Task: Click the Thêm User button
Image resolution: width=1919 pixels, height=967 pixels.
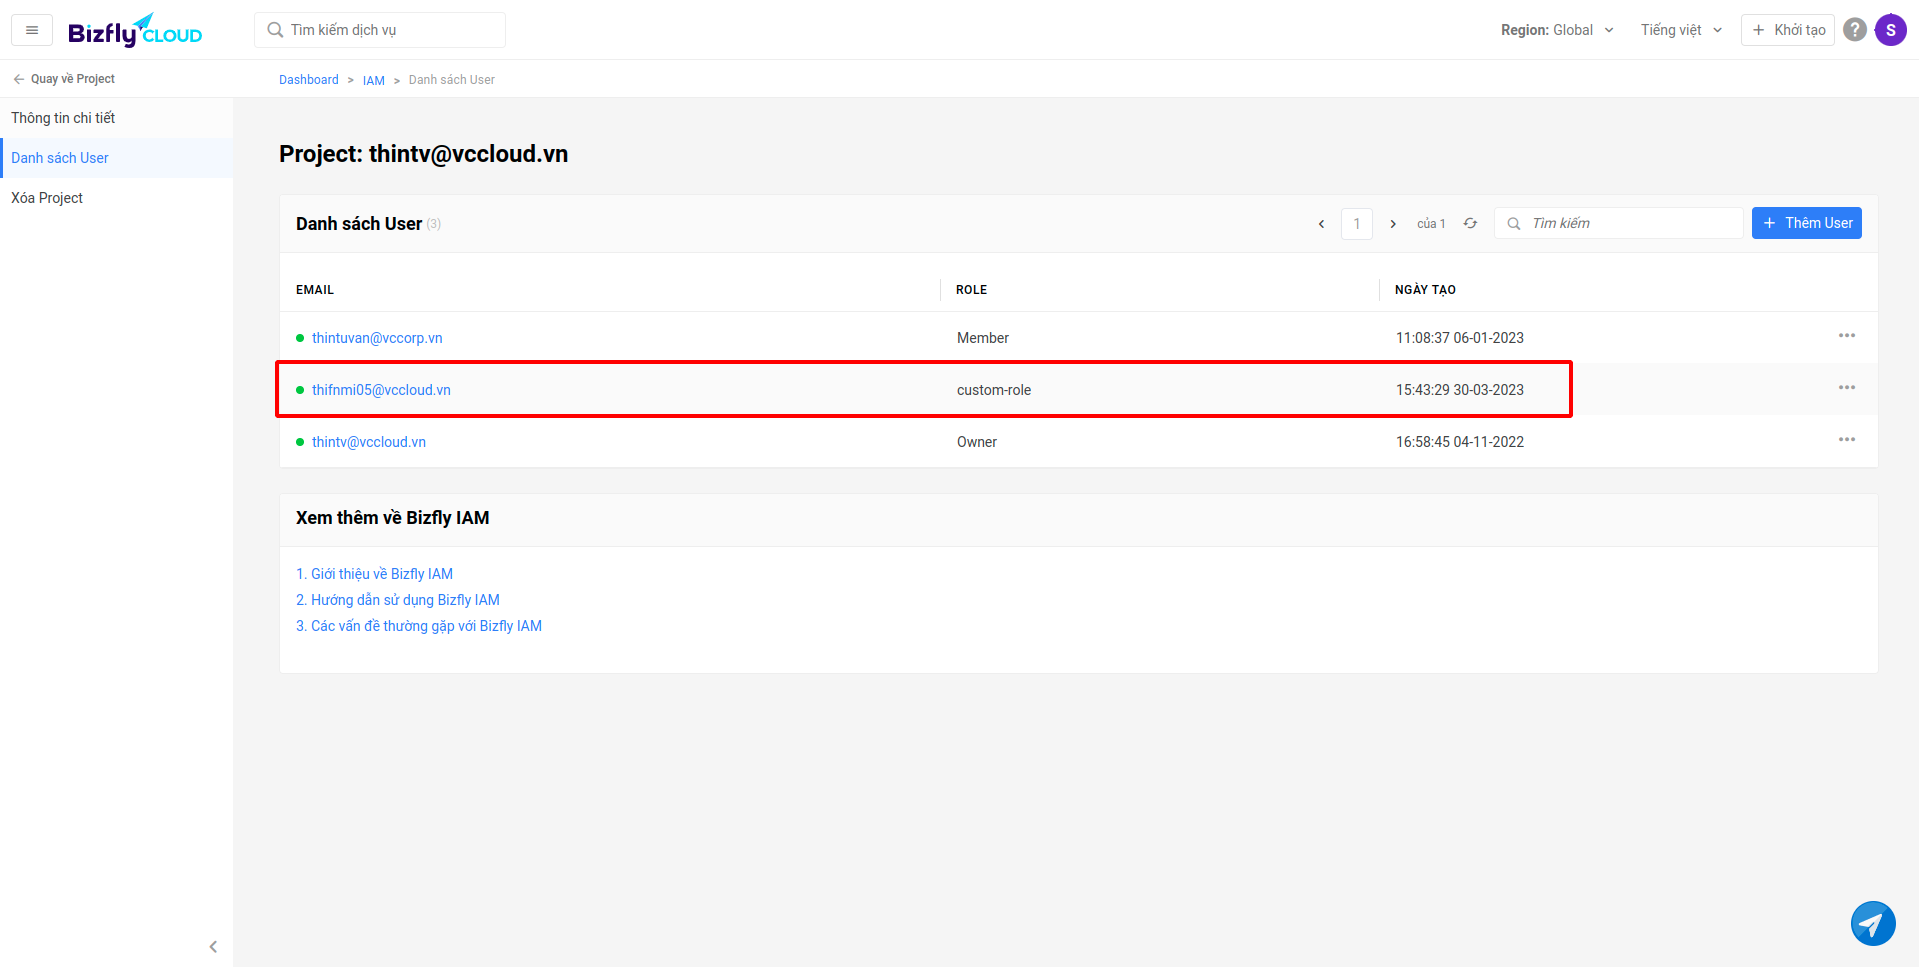Action: (1806, 223)
